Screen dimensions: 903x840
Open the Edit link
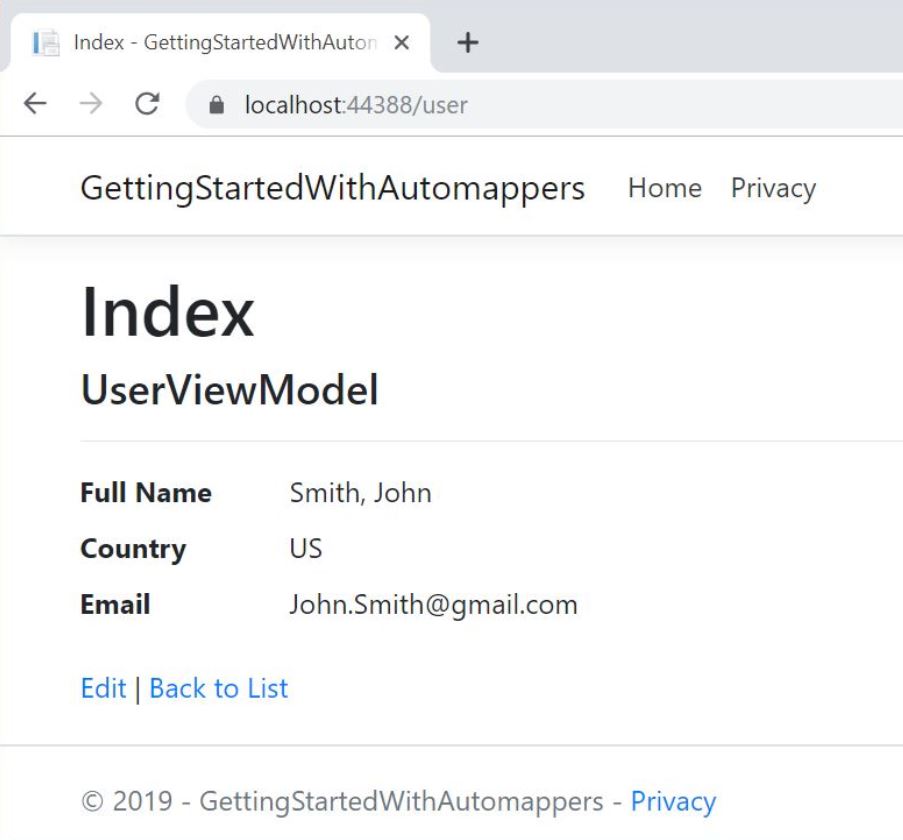pyautogui.click(x=103, y=688)
